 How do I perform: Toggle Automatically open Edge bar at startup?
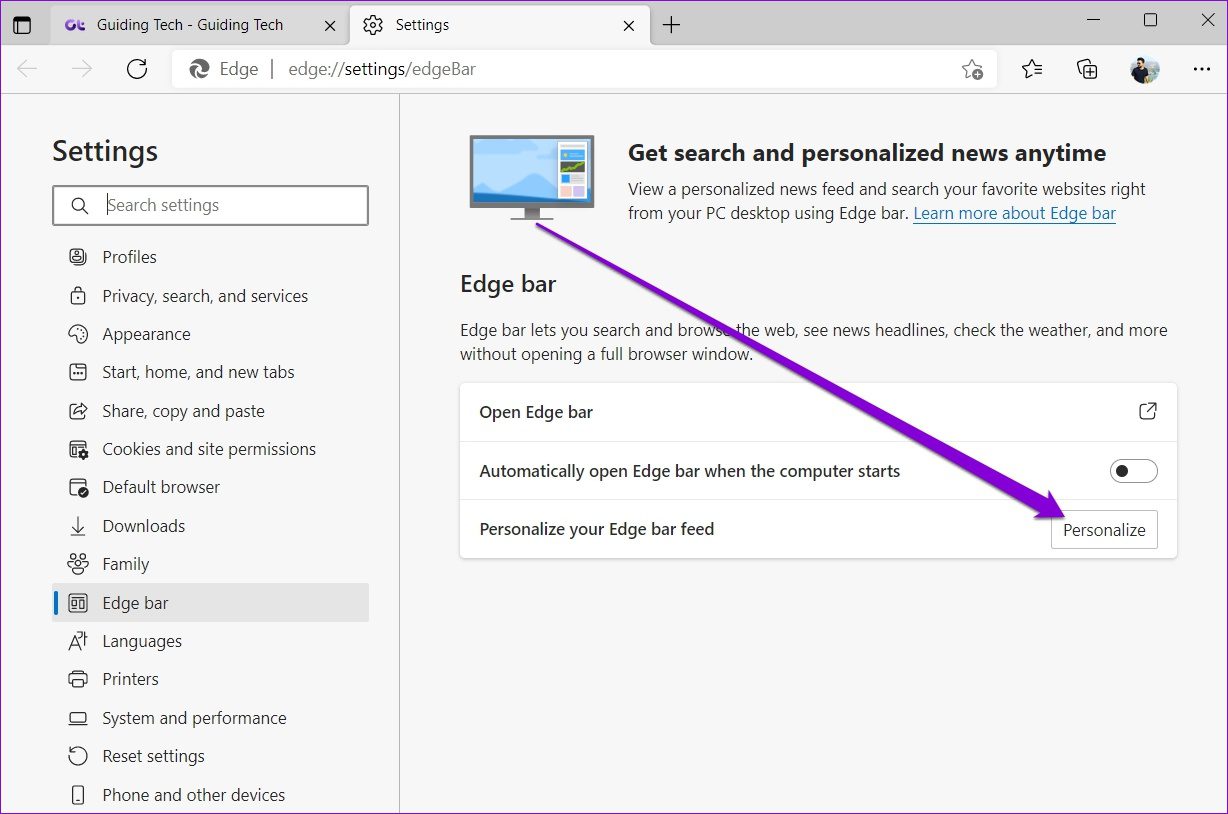point(1133,471)
